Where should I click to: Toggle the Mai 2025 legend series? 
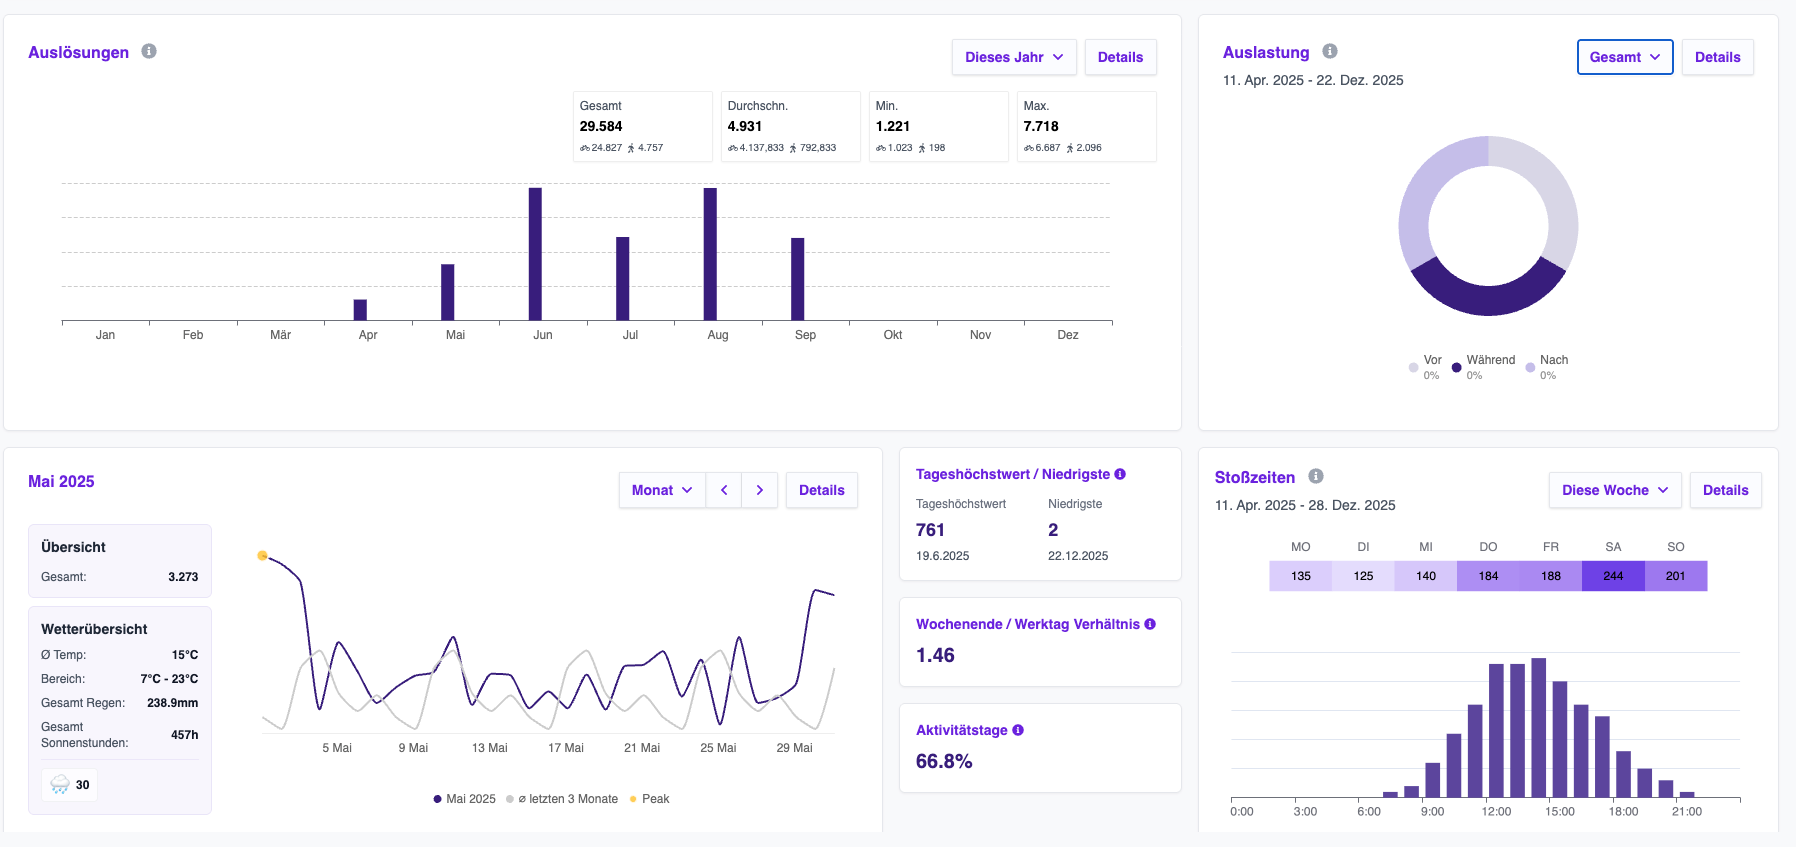[x=464, y=799]
